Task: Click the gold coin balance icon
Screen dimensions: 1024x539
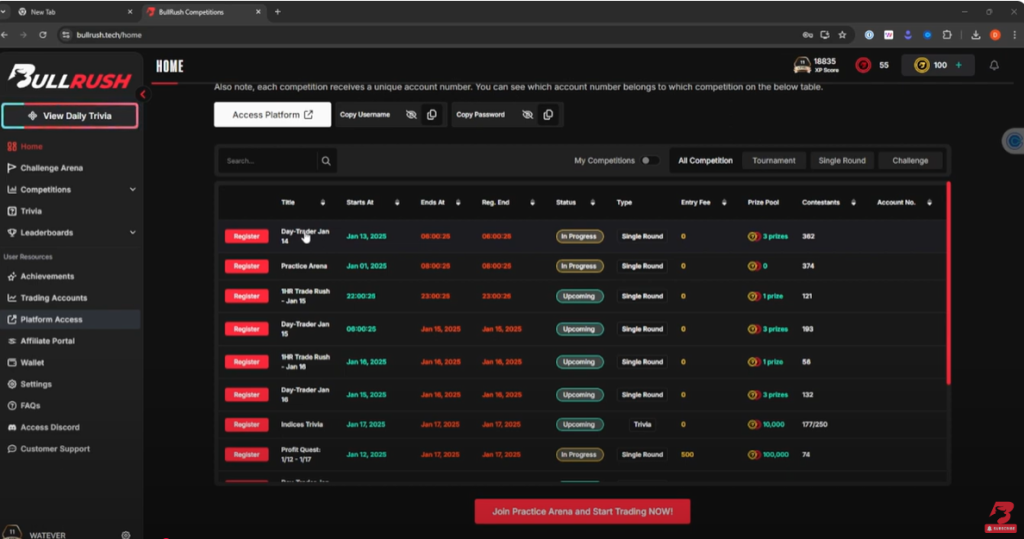Action: click(921, 65)
